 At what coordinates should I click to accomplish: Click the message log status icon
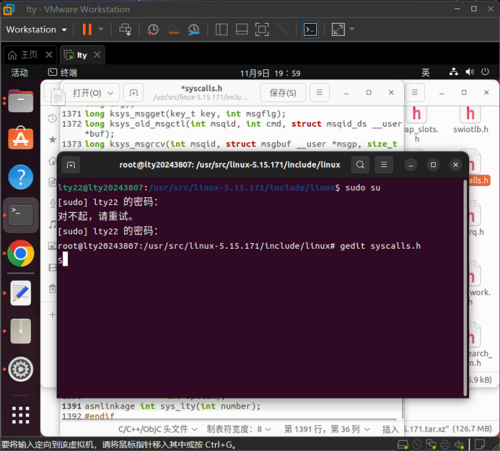480,445
